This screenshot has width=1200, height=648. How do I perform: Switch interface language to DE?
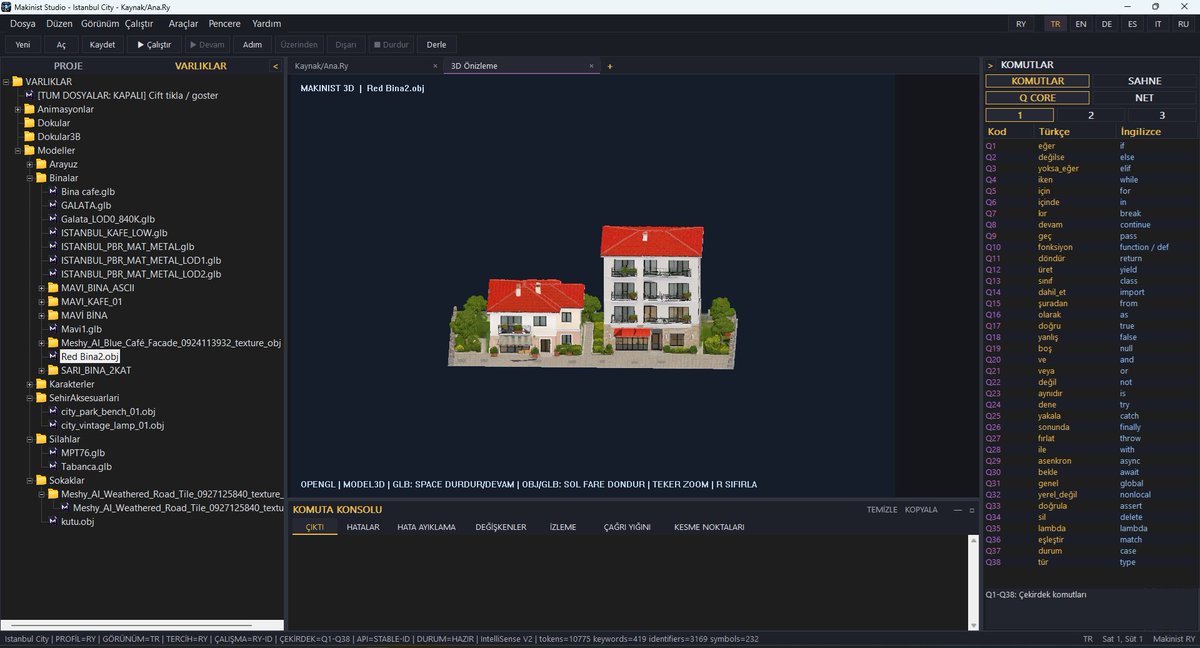coord(1106,23)
